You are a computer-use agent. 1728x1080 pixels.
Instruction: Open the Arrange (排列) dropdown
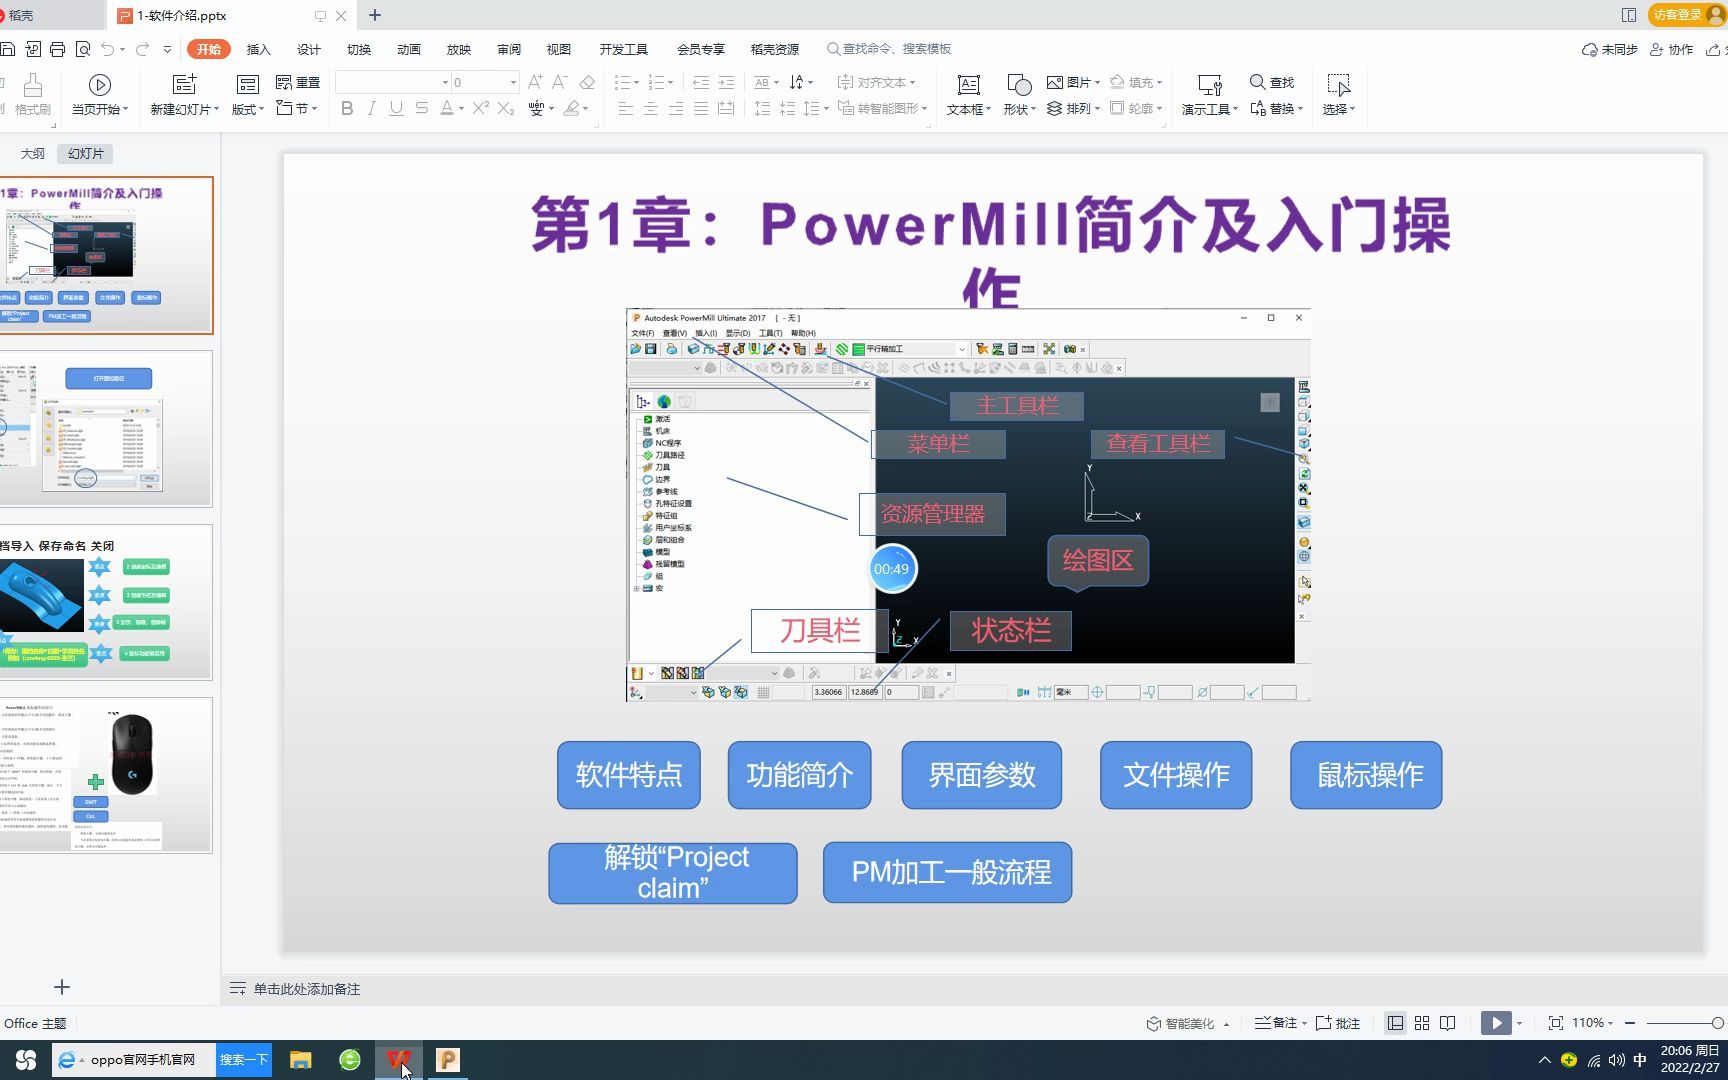point(1073,108)
